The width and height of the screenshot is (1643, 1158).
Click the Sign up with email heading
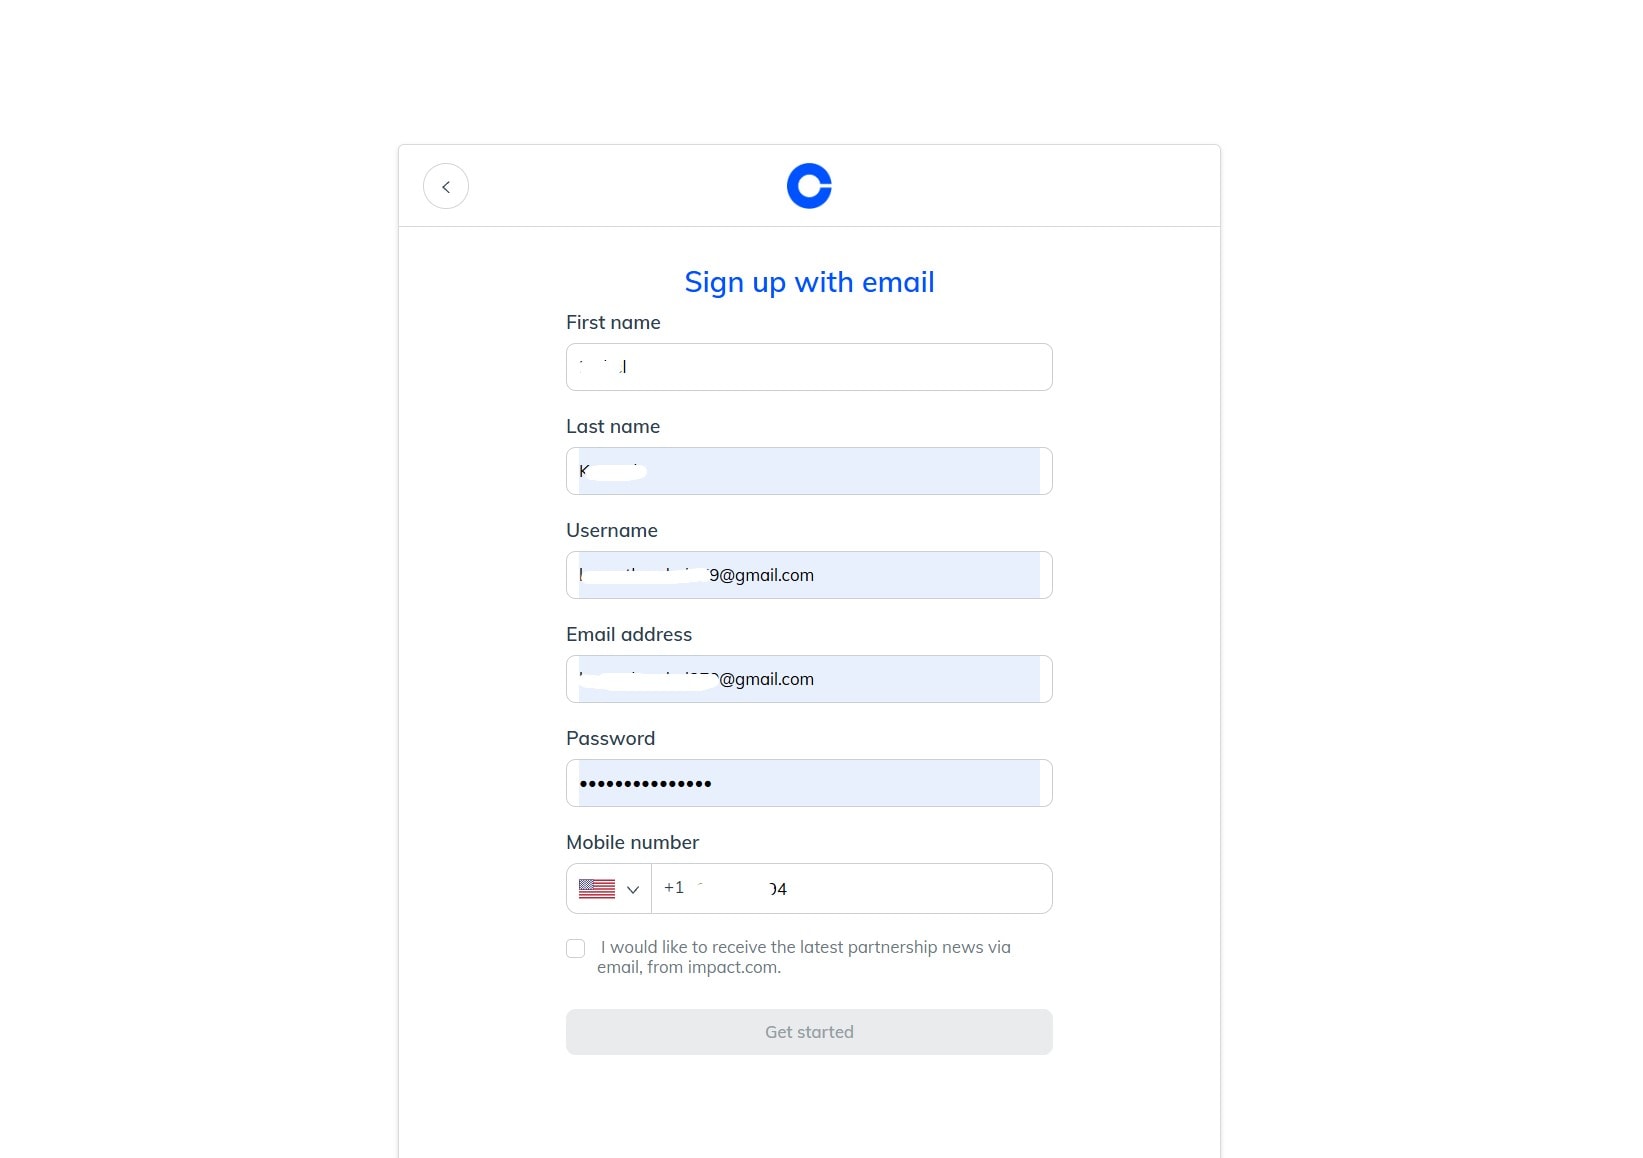tap(809, 282)
